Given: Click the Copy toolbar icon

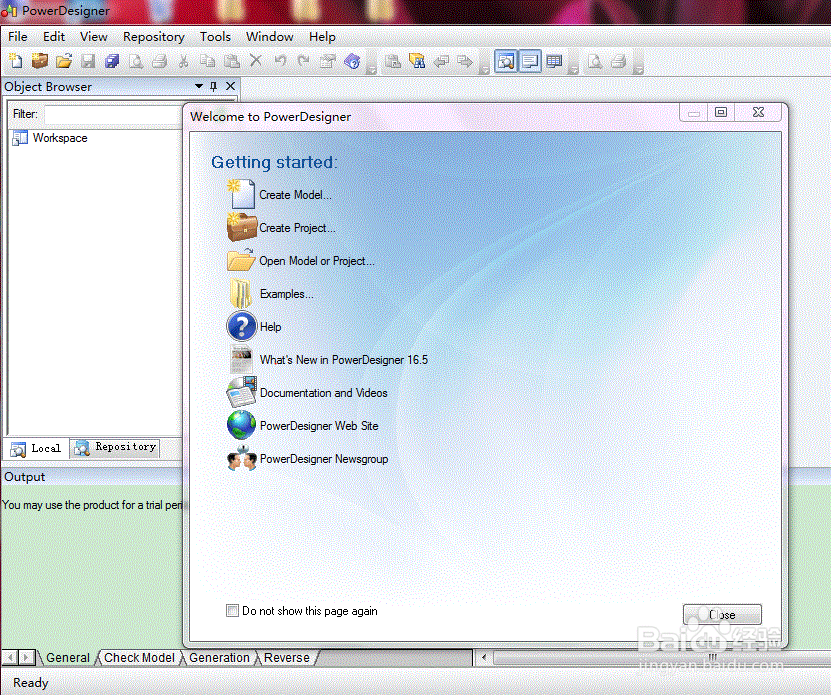Looking at the screenshot, I should pos(207,61).
